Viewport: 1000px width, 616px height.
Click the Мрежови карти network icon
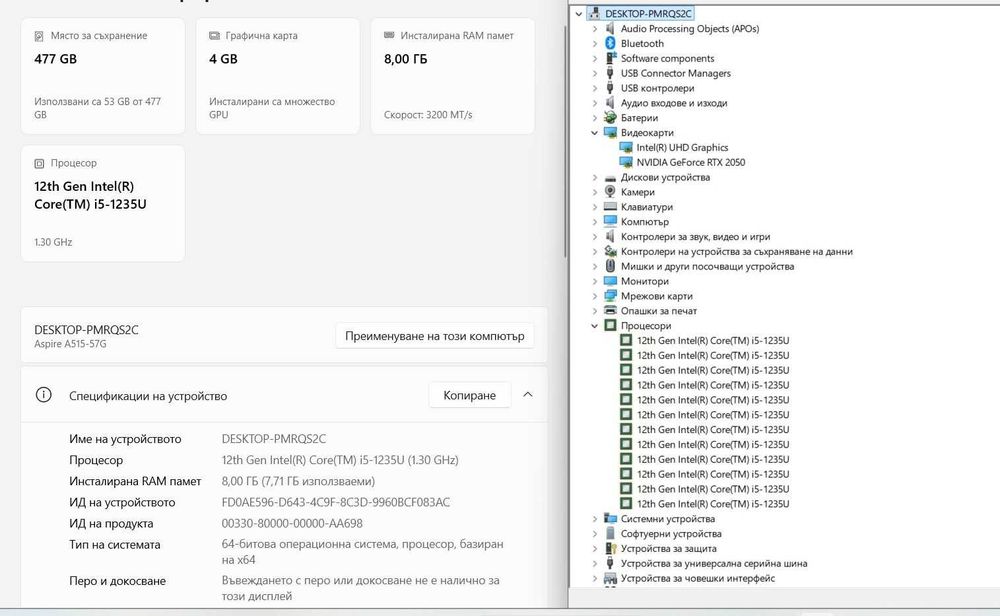coord(610,296)
